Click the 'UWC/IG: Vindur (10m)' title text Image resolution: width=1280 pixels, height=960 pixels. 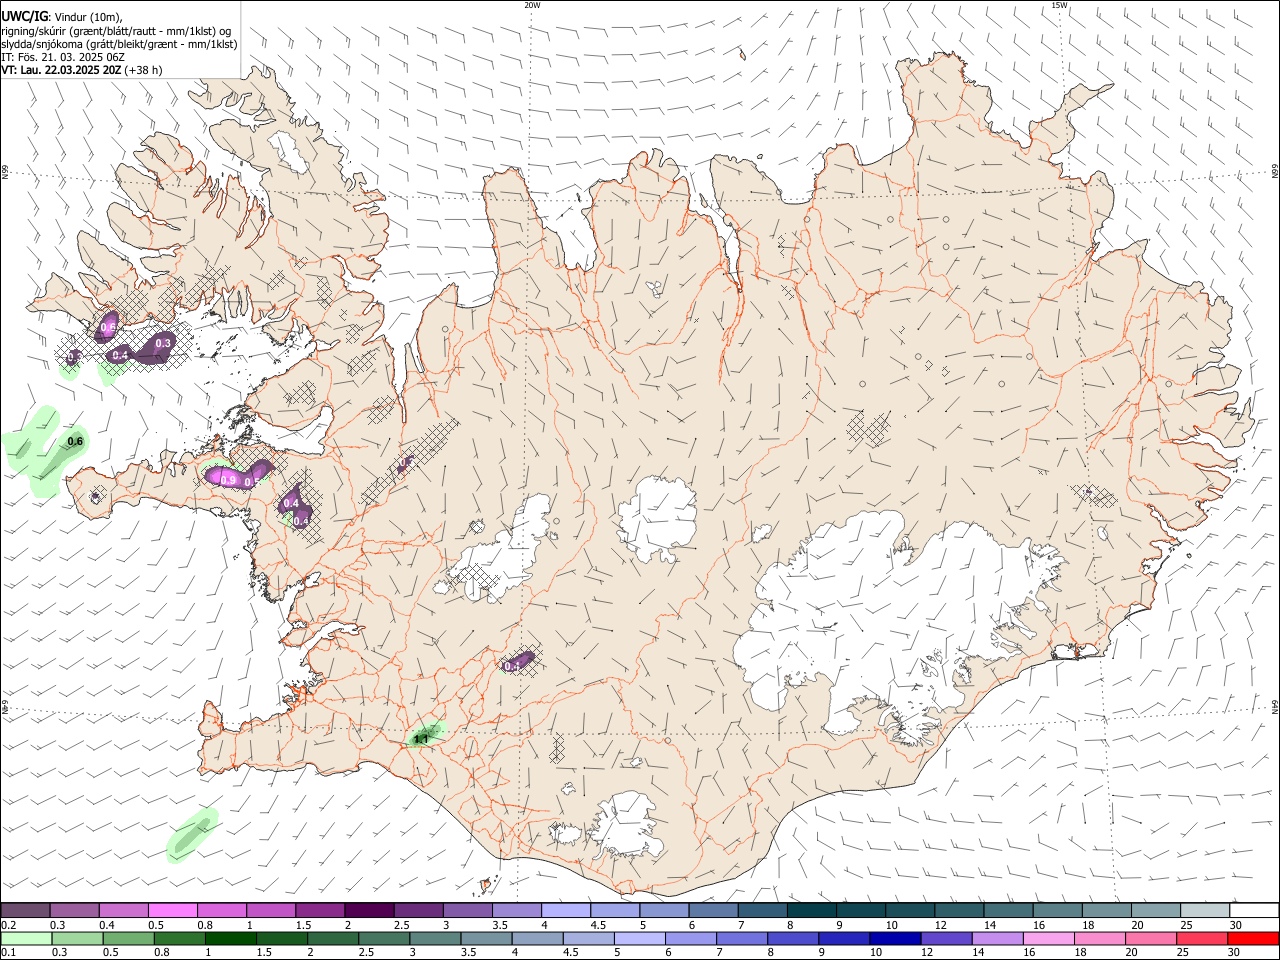pos(61,16)
